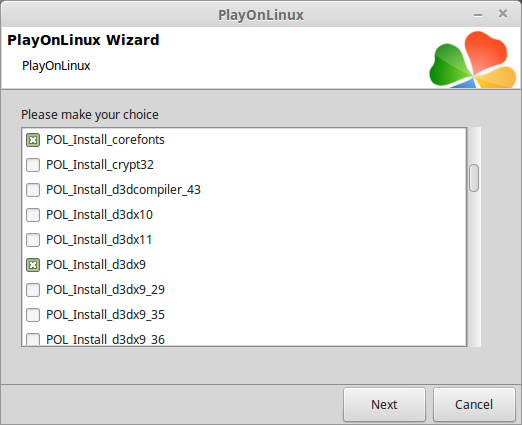Enable POL_Install_d3dx11 checkbox
Image resolution: width=522 pixels, height=425 pixels.
[33, 240]
